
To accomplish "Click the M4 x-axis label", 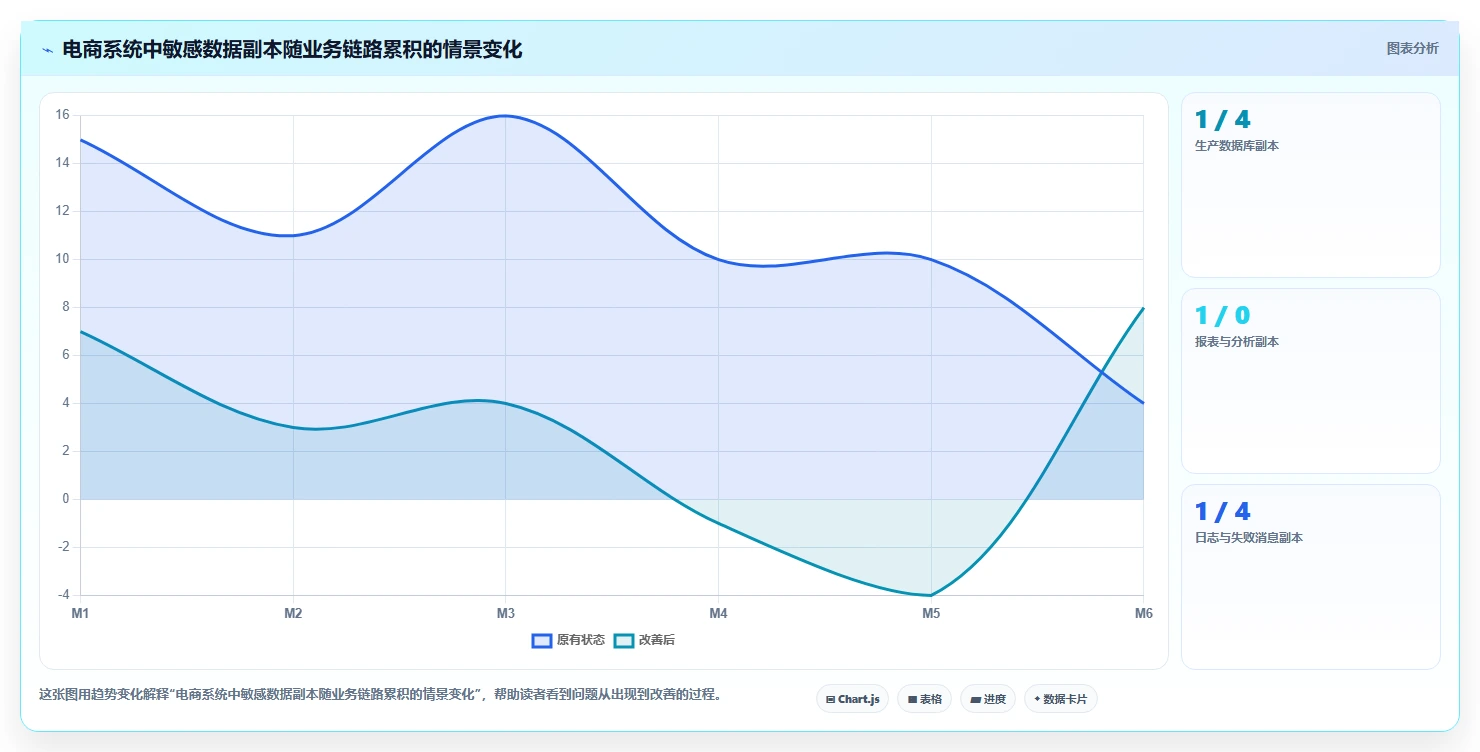I will tap(718, 613).
